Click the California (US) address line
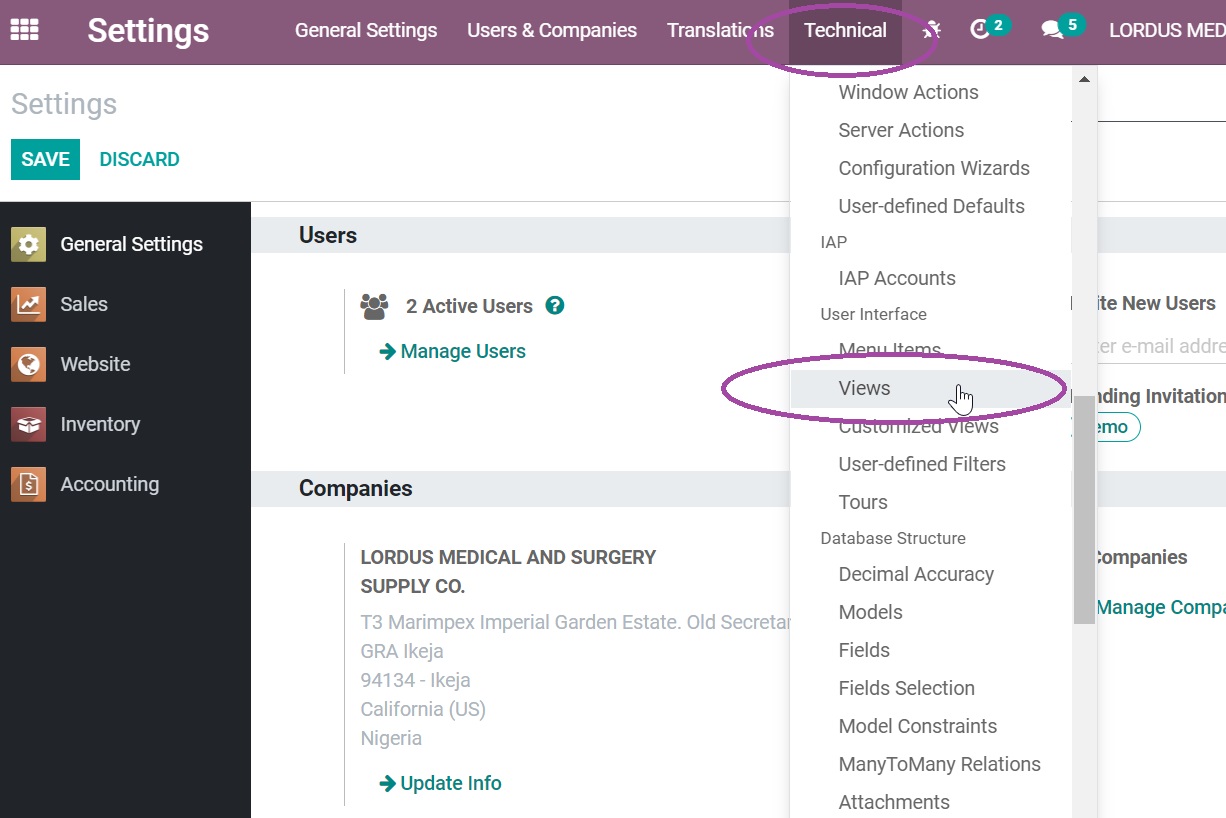Viewport: 1226px width, 818px height. [423, 709]
